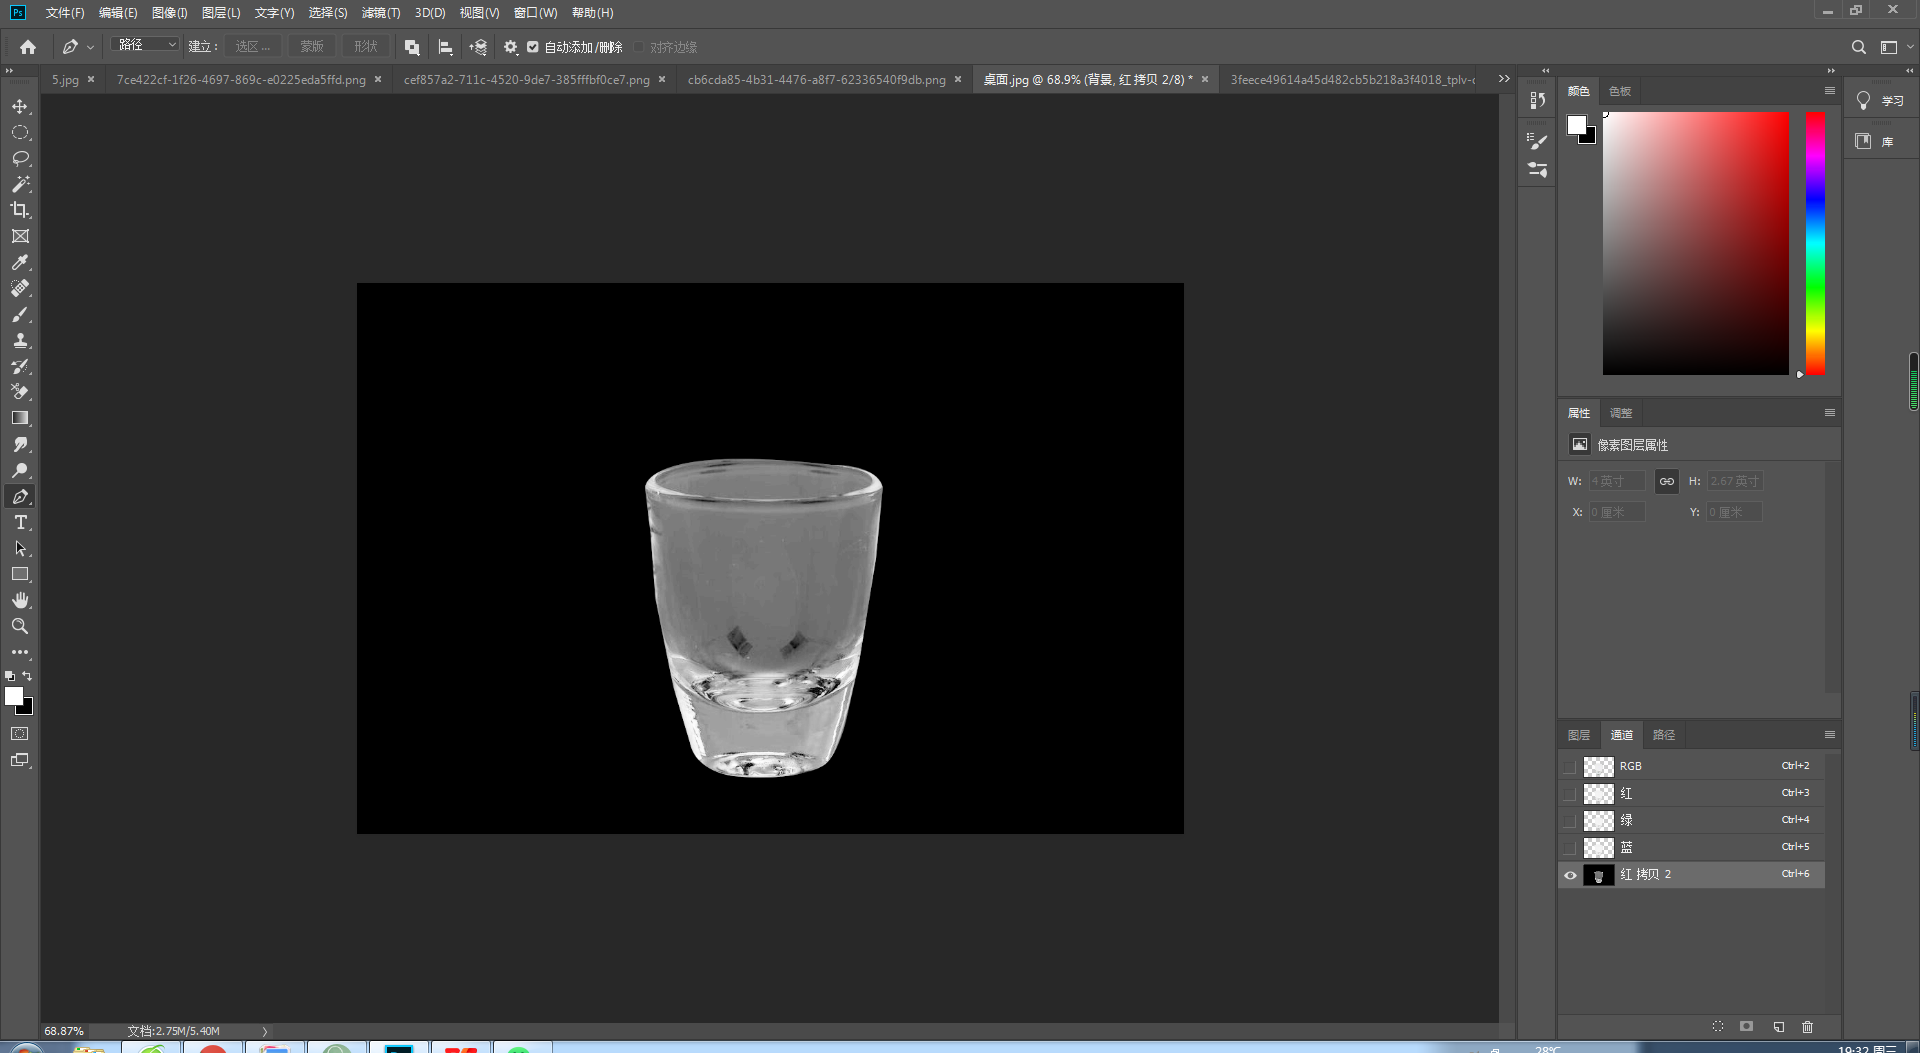Select the Move tool
The height and width of the screenshot is (1053, 1920).
(20, 106)
